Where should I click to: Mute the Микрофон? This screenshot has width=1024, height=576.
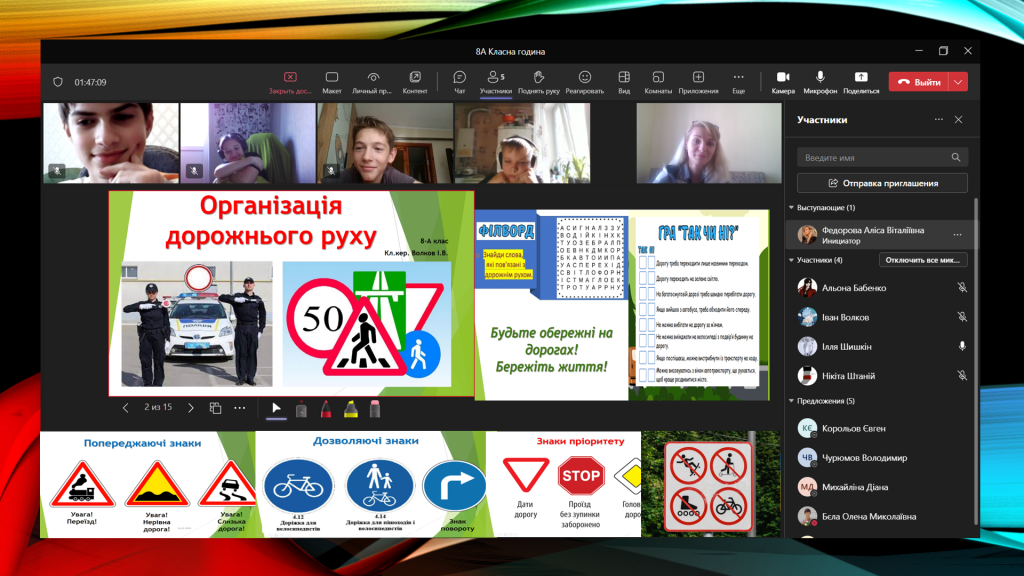point(820,82)
